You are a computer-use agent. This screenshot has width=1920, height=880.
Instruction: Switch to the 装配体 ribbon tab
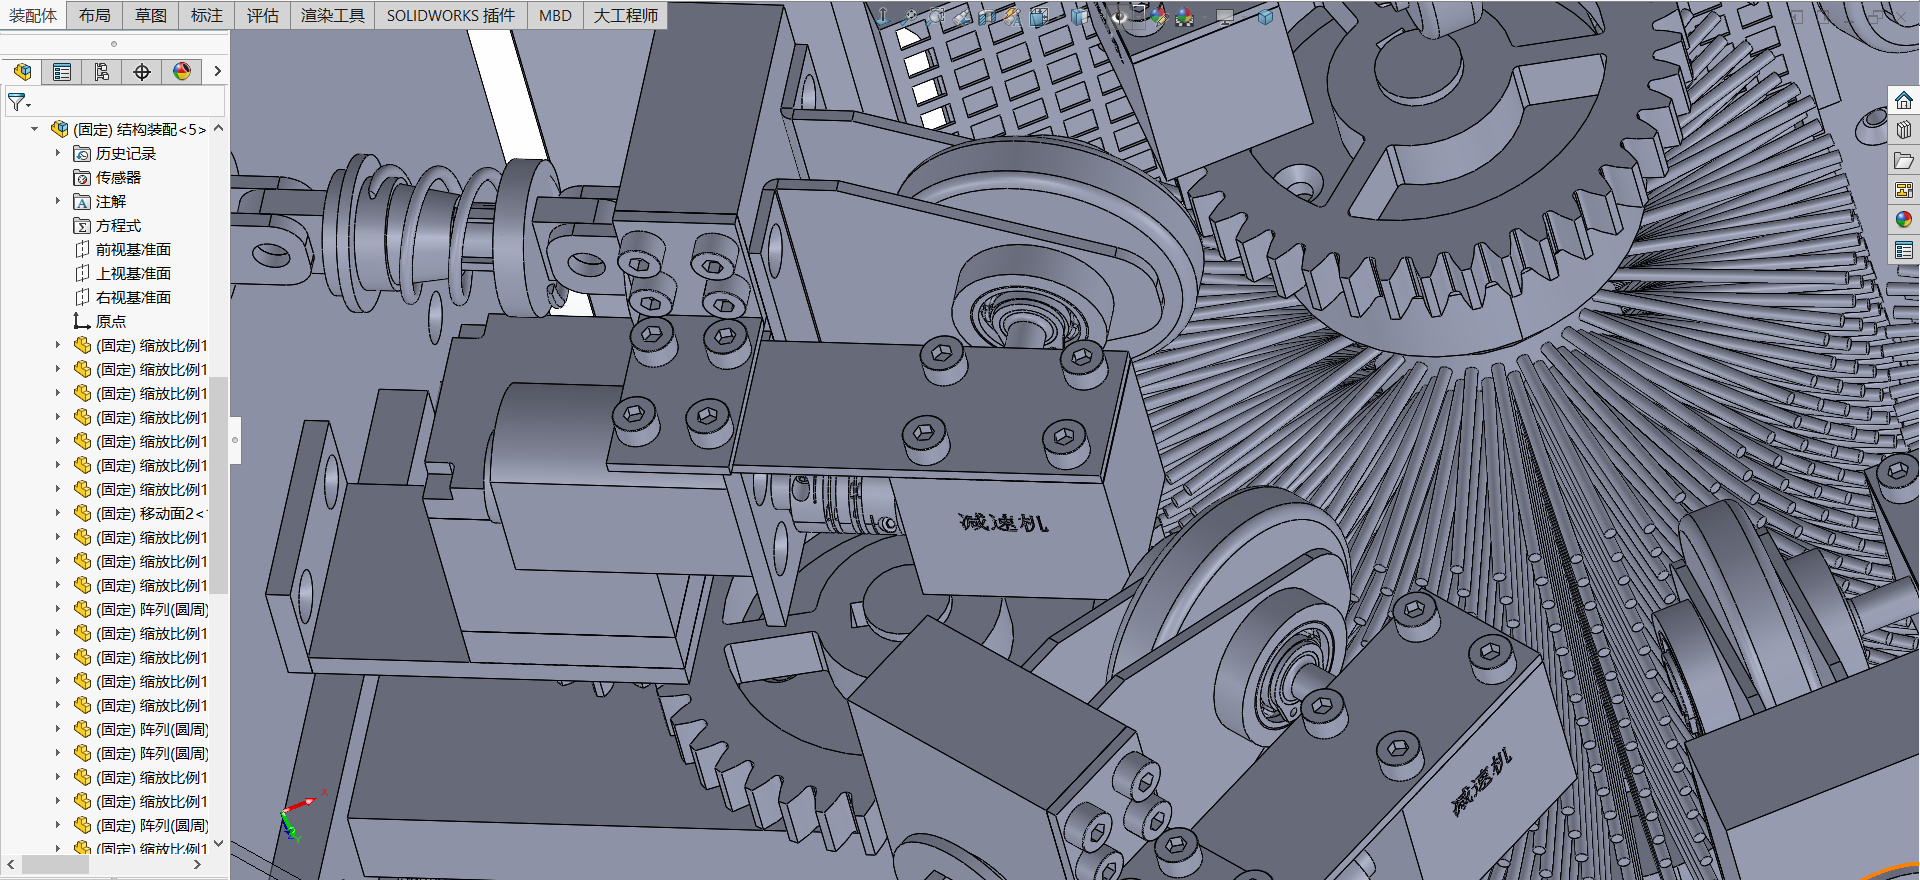pyautogui.click(x=33, y=15)
